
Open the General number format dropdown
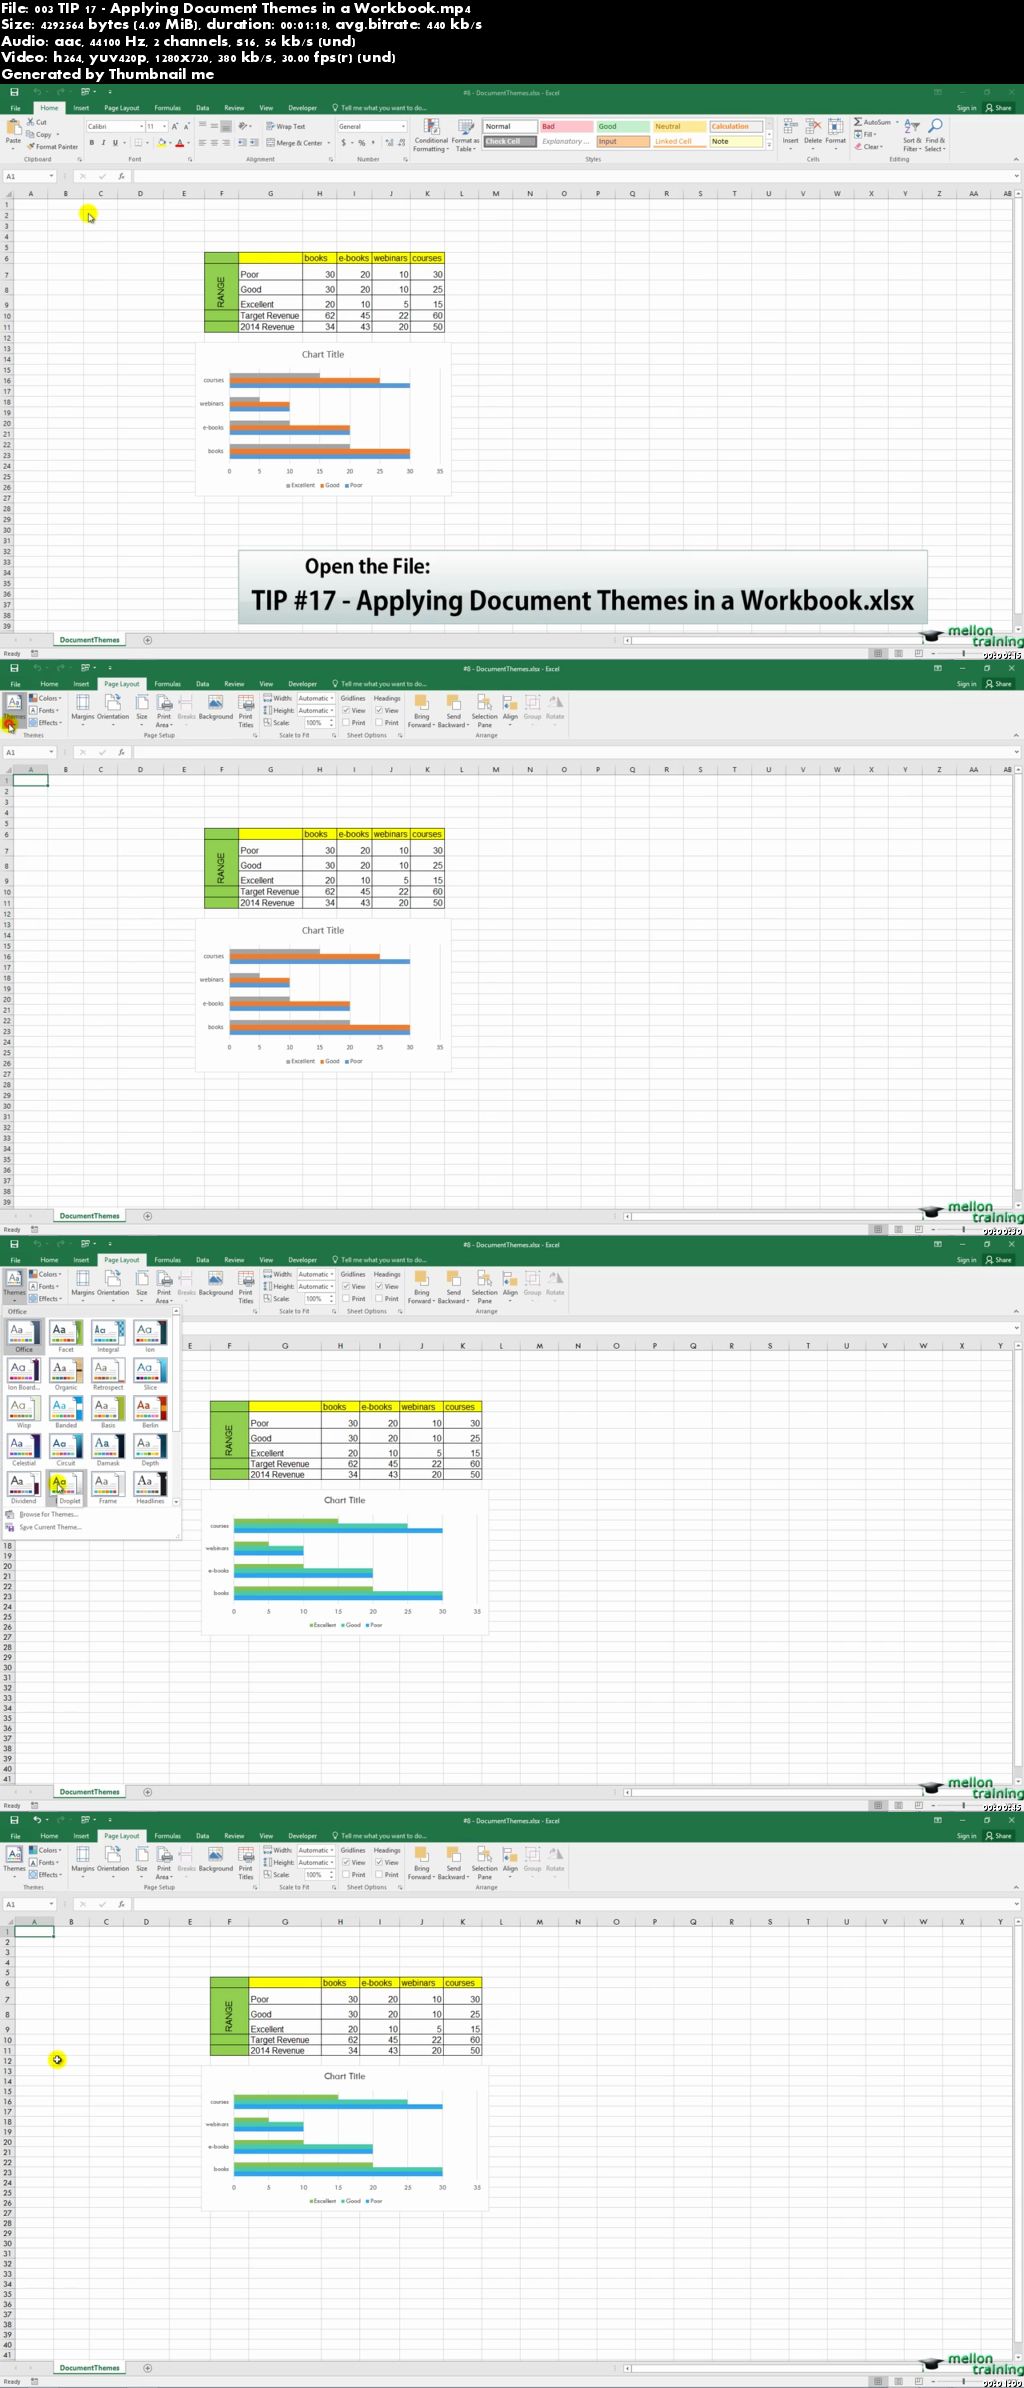click(403, 127)
